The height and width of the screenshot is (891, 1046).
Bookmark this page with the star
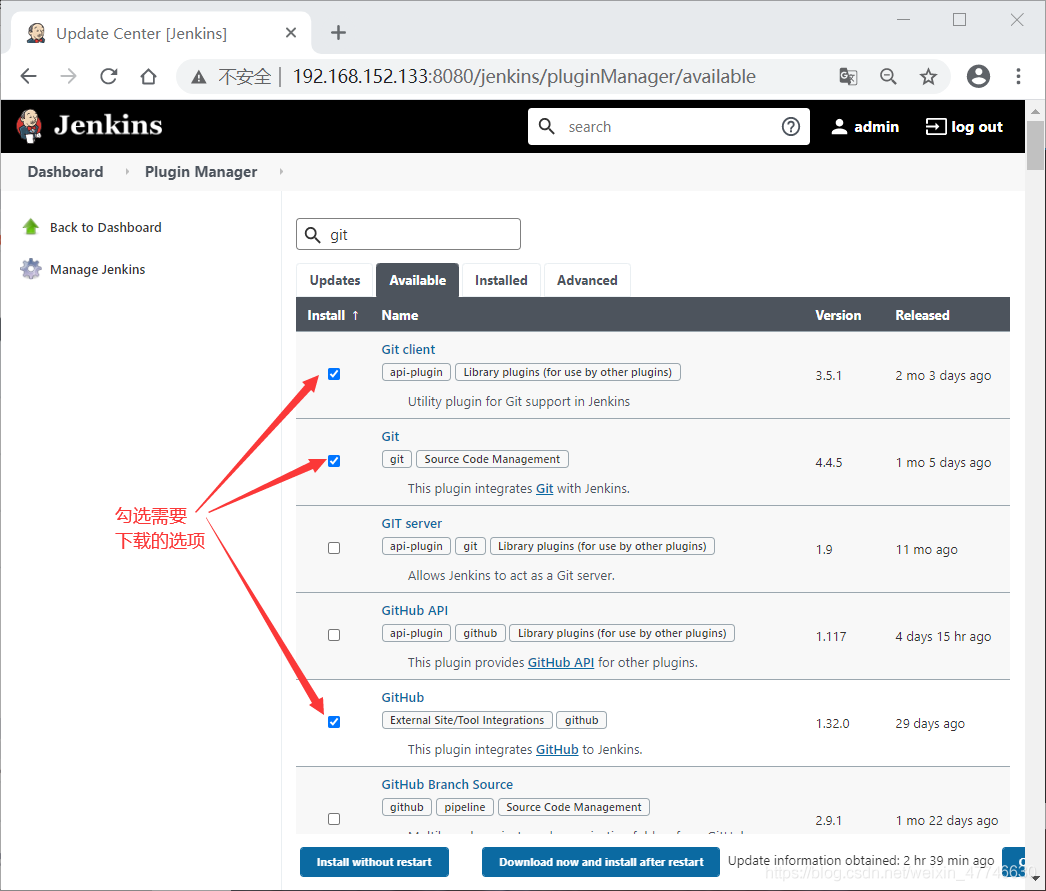[x=928, y=77]
